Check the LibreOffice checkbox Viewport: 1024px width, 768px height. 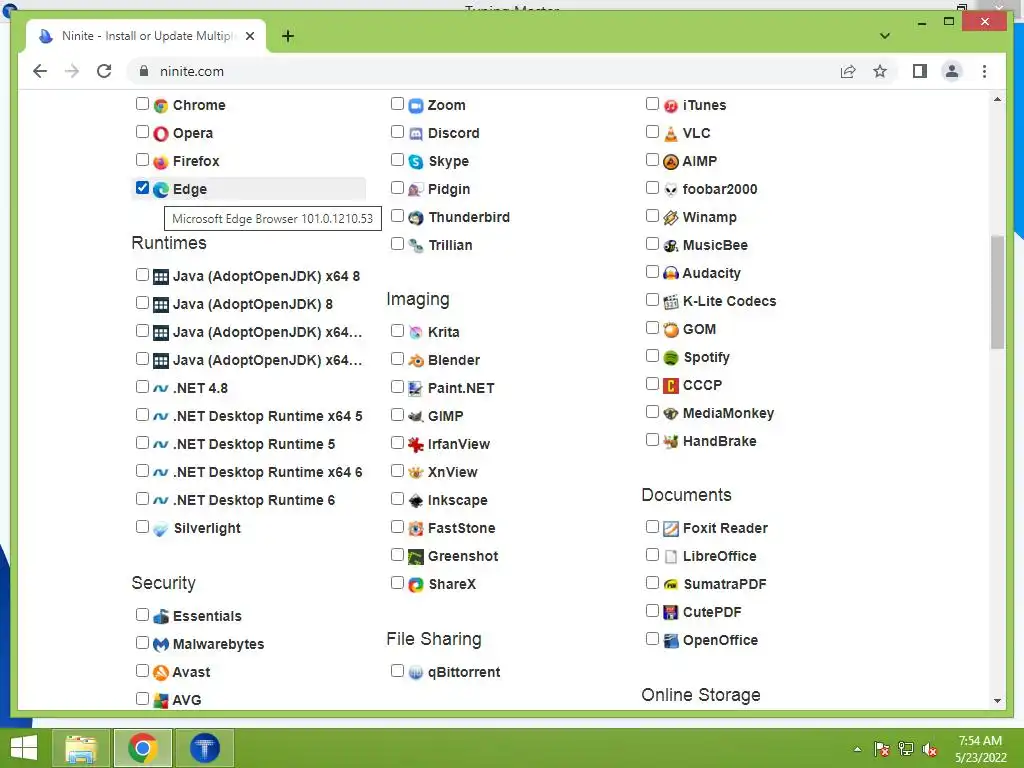[652, 555]
